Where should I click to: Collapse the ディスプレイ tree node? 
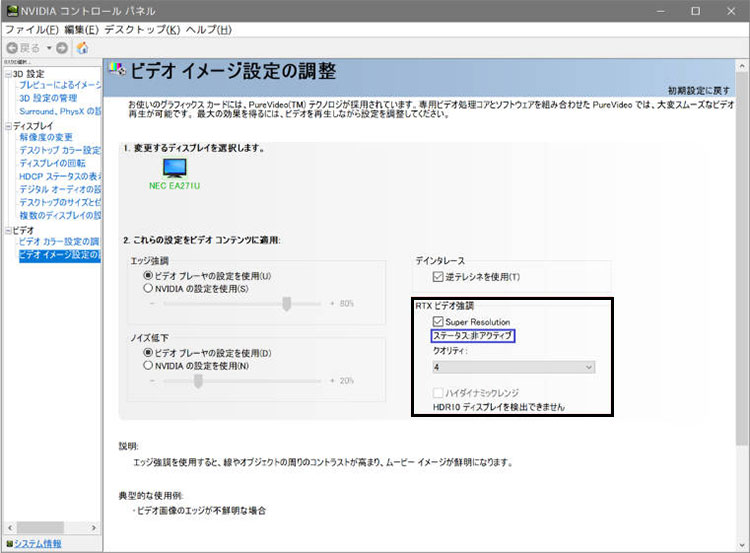8,126
